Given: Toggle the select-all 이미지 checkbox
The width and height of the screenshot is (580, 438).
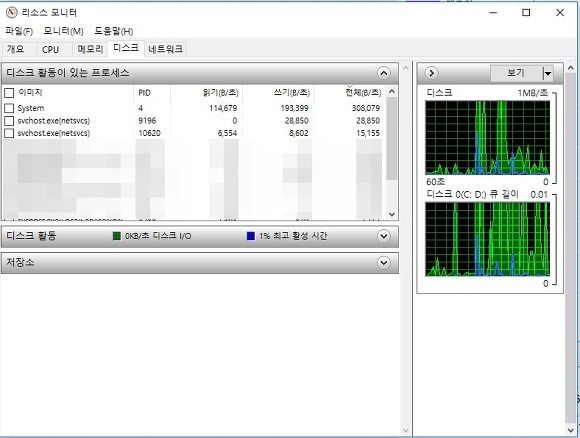Looking at the screenshot, I should pyautogui.click(x=9, y=93).
